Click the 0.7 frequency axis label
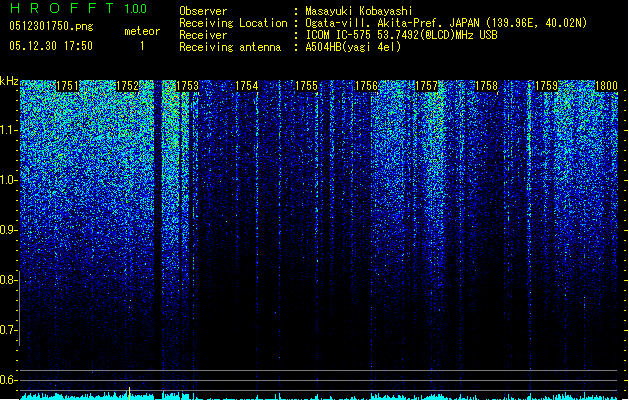The height and width of the screenshot is (400, 629). 8,330
